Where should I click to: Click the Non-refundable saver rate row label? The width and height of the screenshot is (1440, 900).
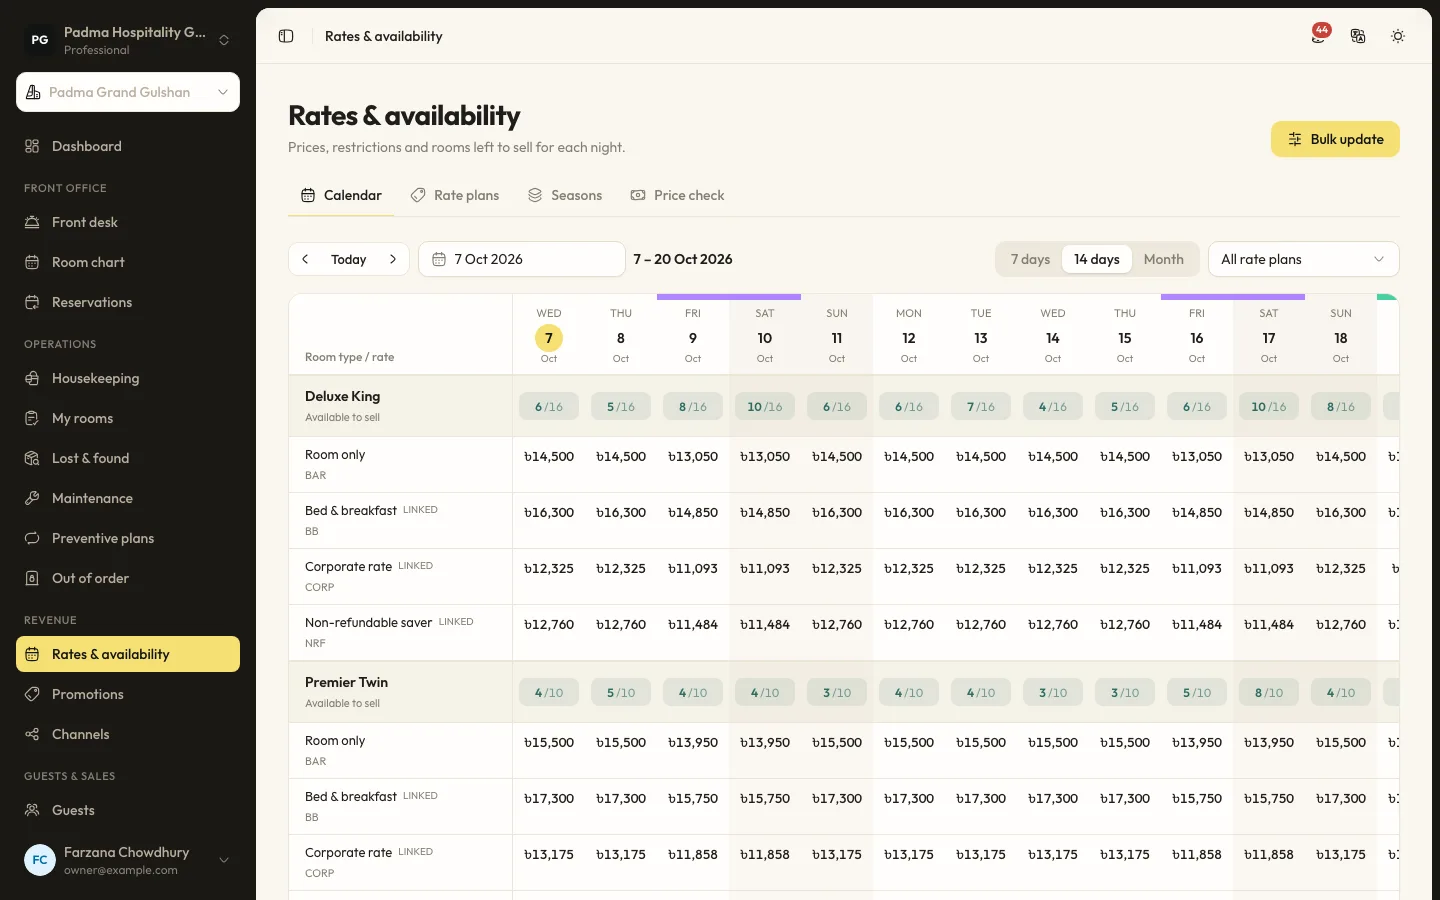point(400,632)
